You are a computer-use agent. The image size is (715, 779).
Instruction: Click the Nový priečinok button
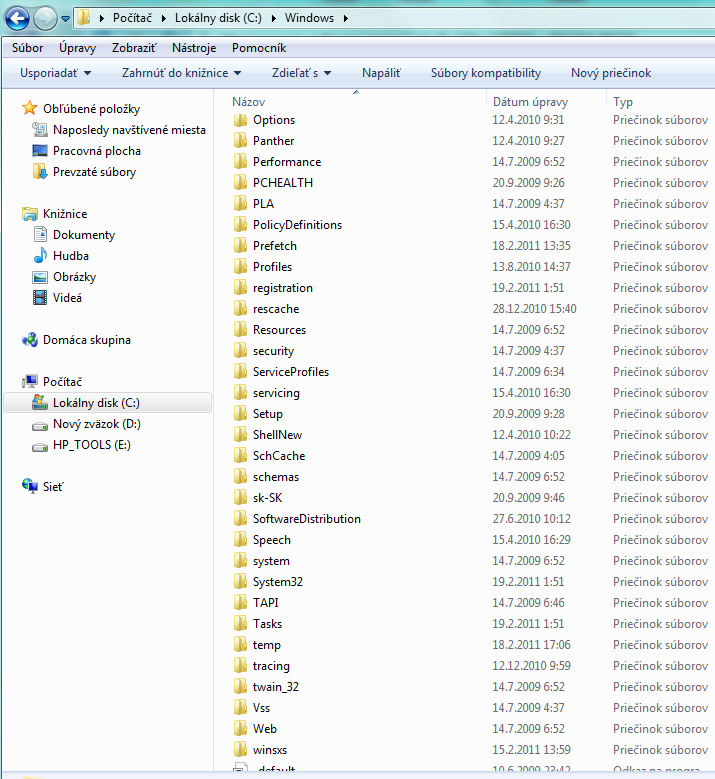point(610,73)
